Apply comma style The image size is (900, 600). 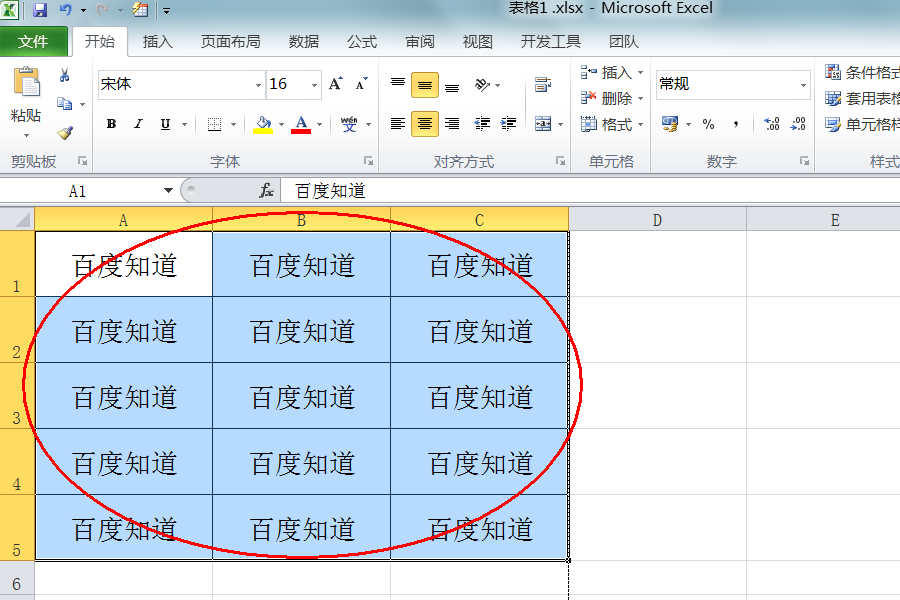pos(736,124)
